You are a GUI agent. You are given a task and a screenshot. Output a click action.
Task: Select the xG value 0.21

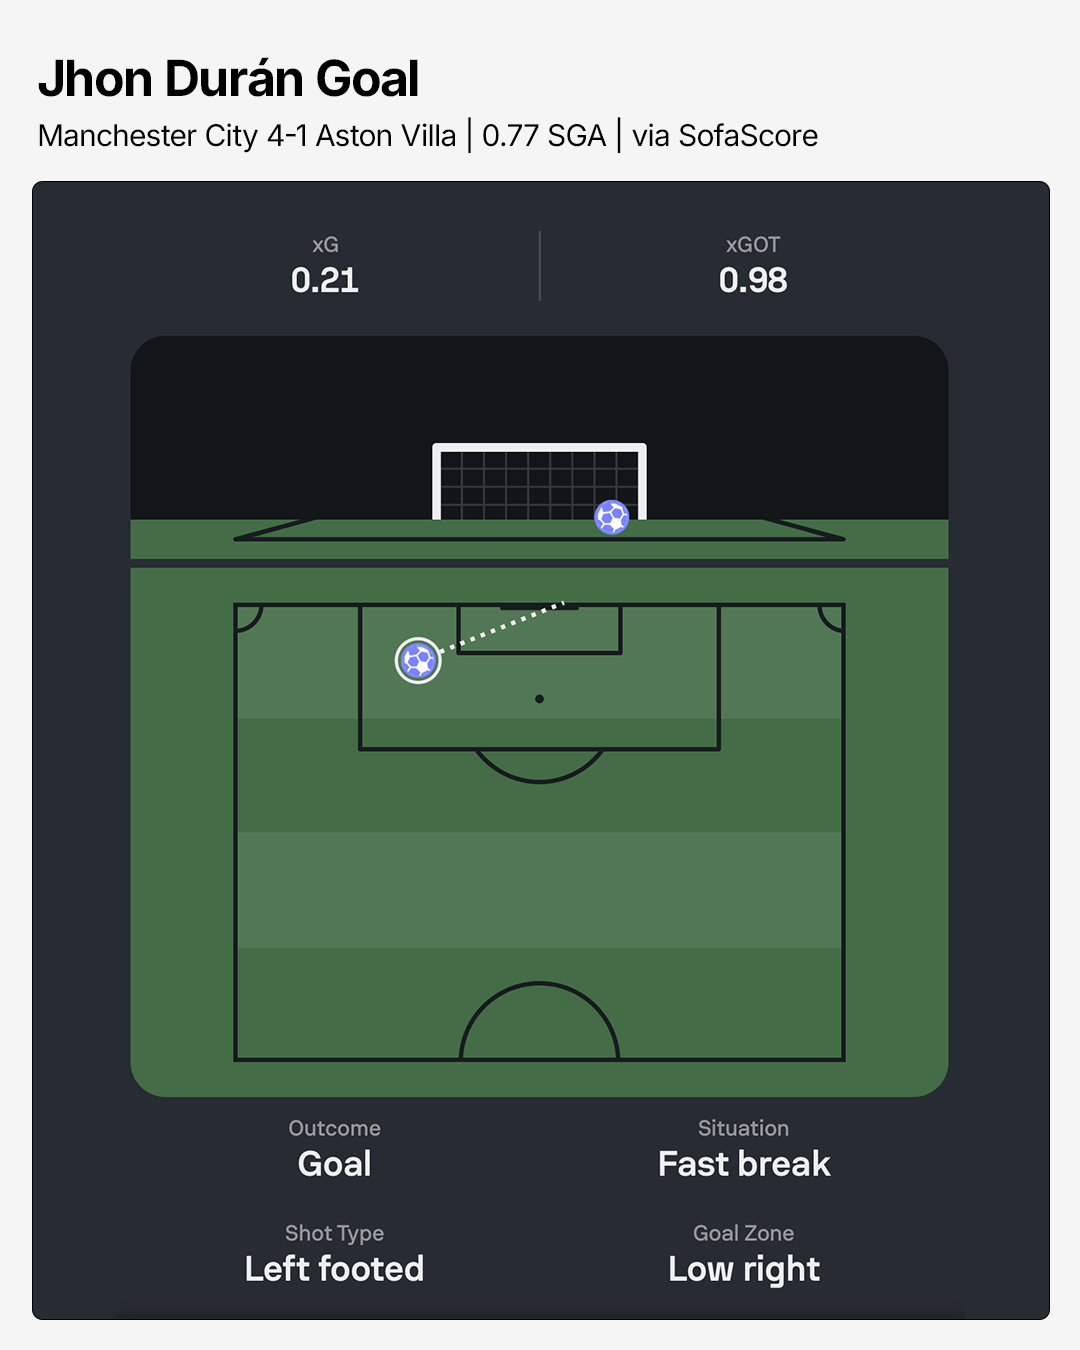tap(325, 280)
